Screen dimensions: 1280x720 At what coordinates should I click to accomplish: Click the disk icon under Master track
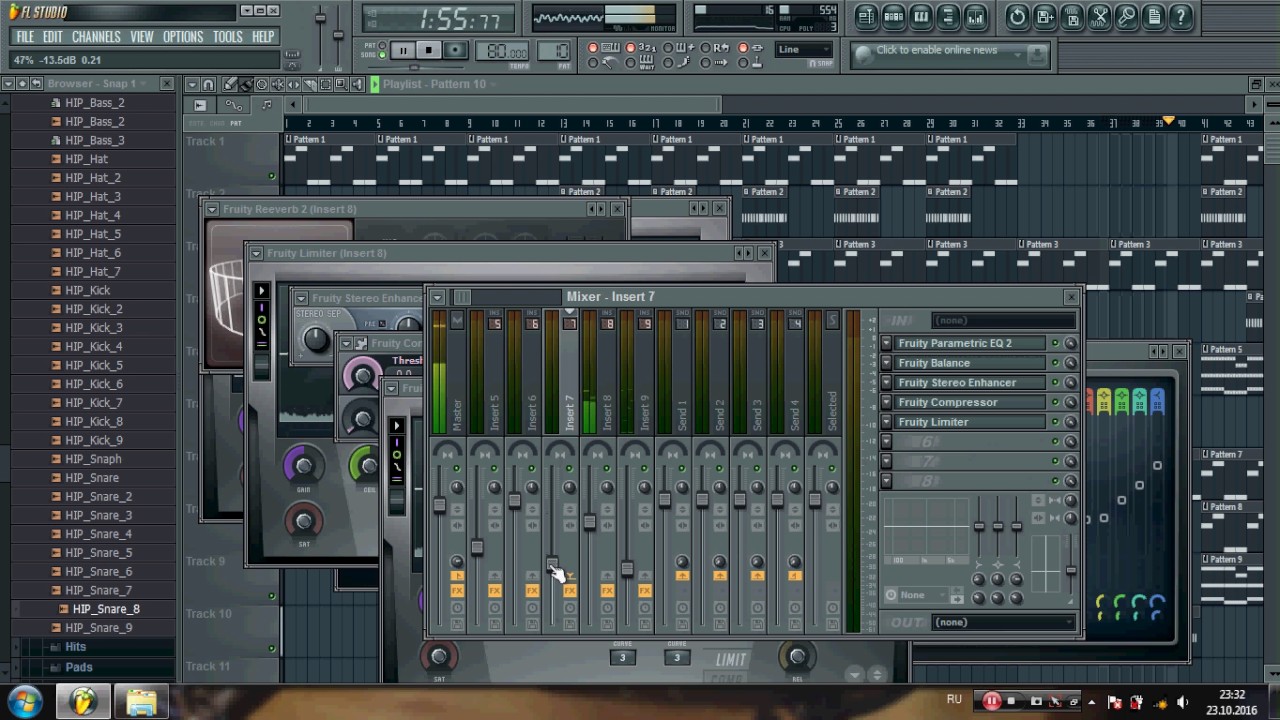click(457, 625)
